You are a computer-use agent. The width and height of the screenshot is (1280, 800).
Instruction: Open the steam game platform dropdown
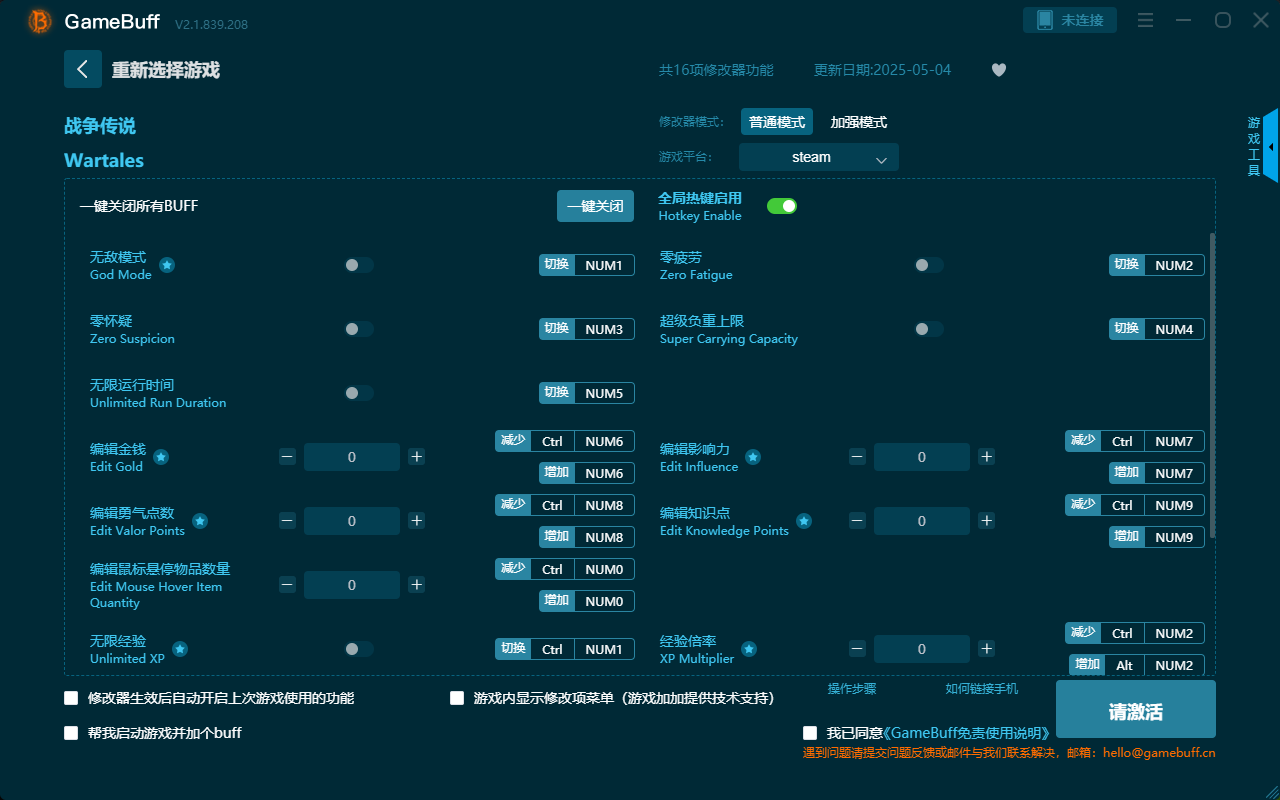pyautogui.click(x=818, y=157)
